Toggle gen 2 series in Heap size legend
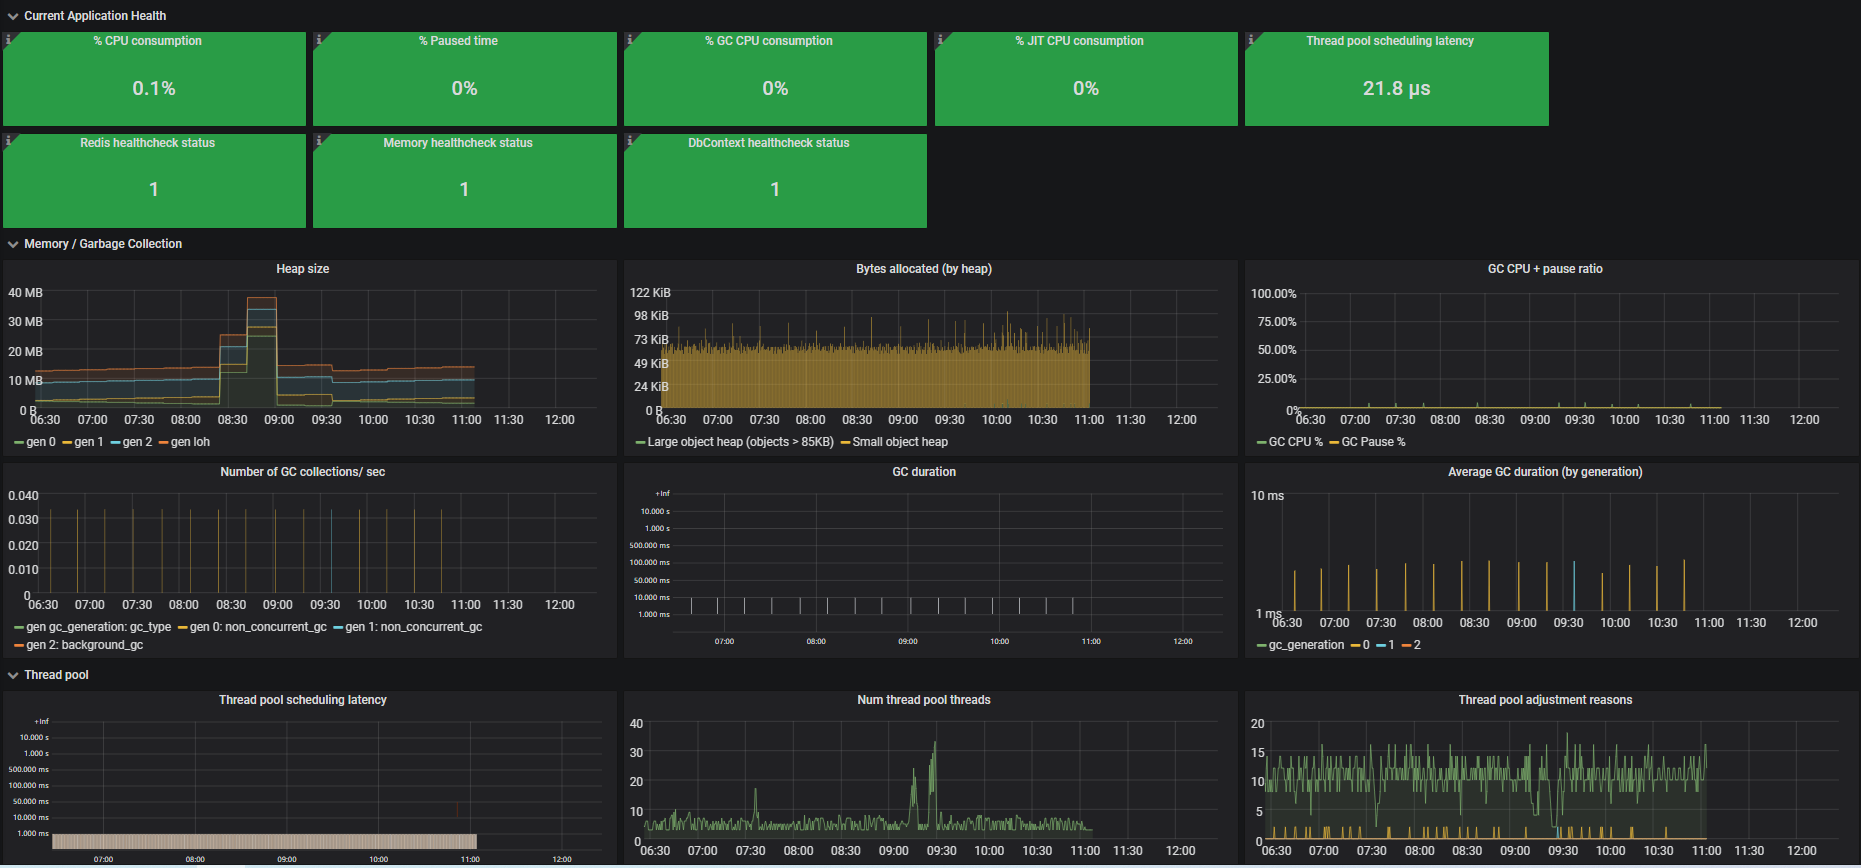Viewport: 1861px width, 868px height. 137,442
